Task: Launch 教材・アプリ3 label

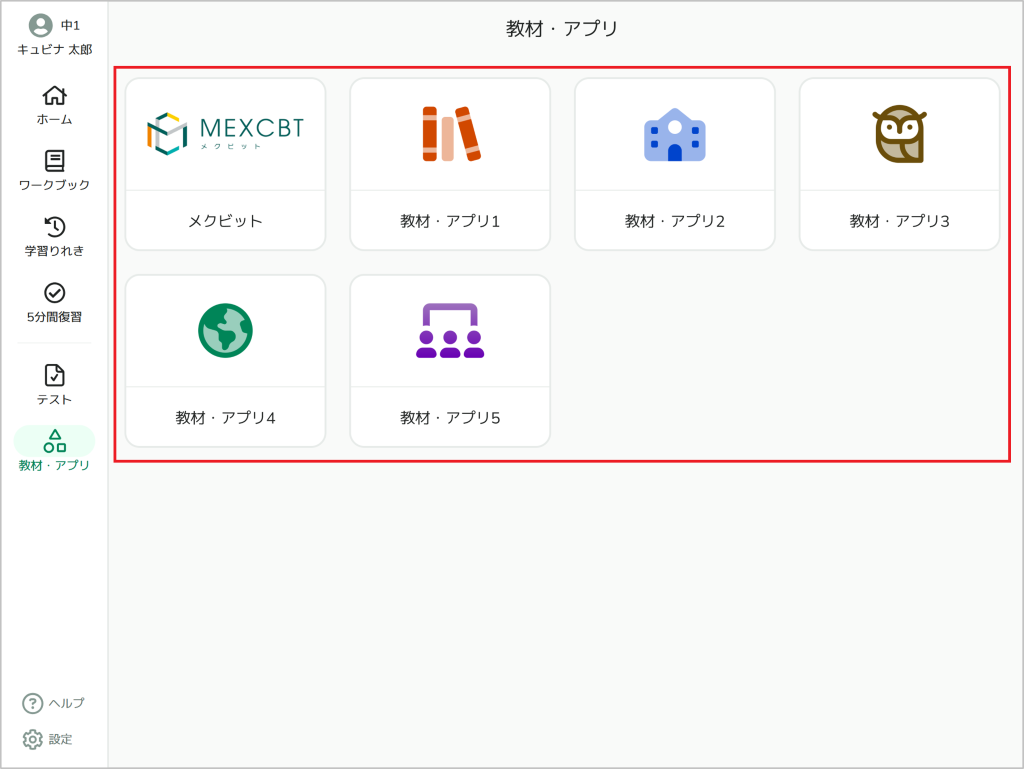Action: [899, 221]
